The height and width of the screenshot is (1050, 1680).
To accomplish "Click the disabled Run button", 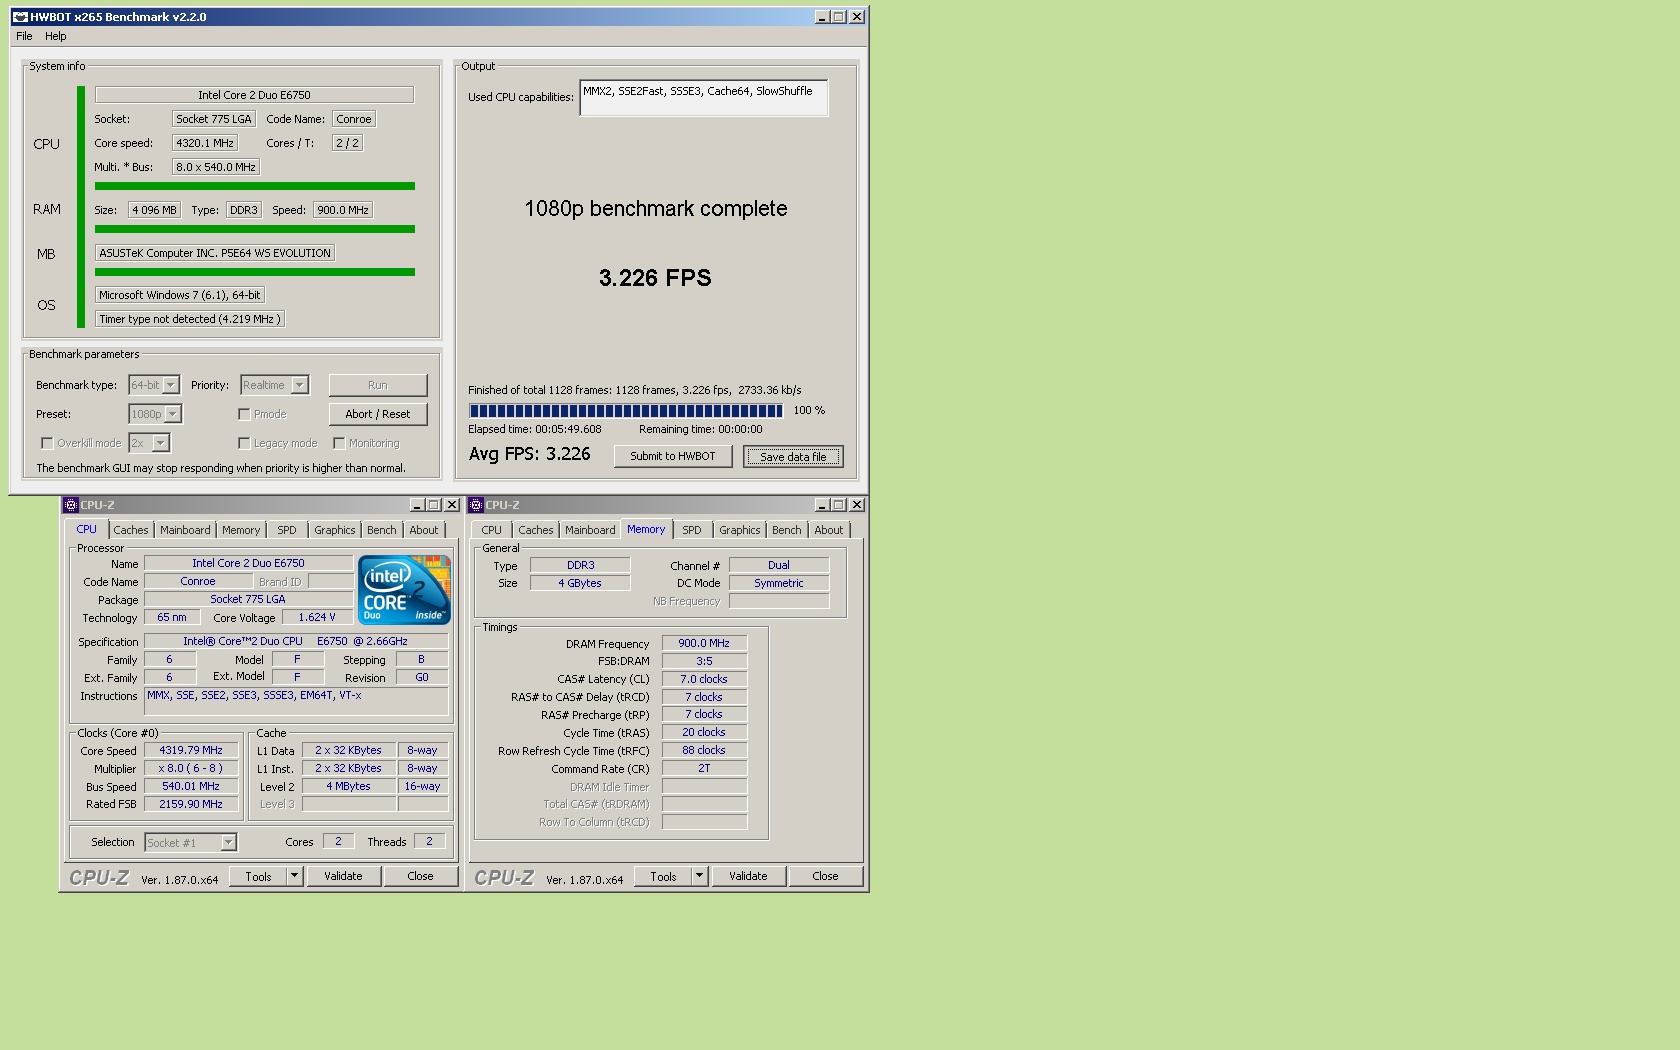I will coord(378,385).
